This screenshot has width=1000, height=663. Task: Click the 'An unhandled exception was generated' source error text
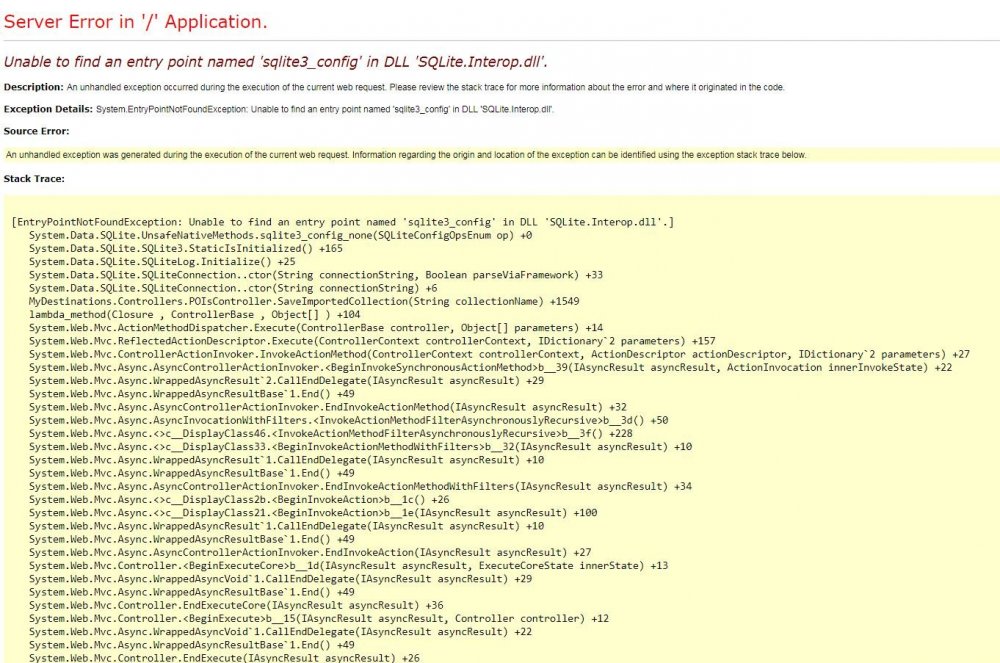coord(406,155)
